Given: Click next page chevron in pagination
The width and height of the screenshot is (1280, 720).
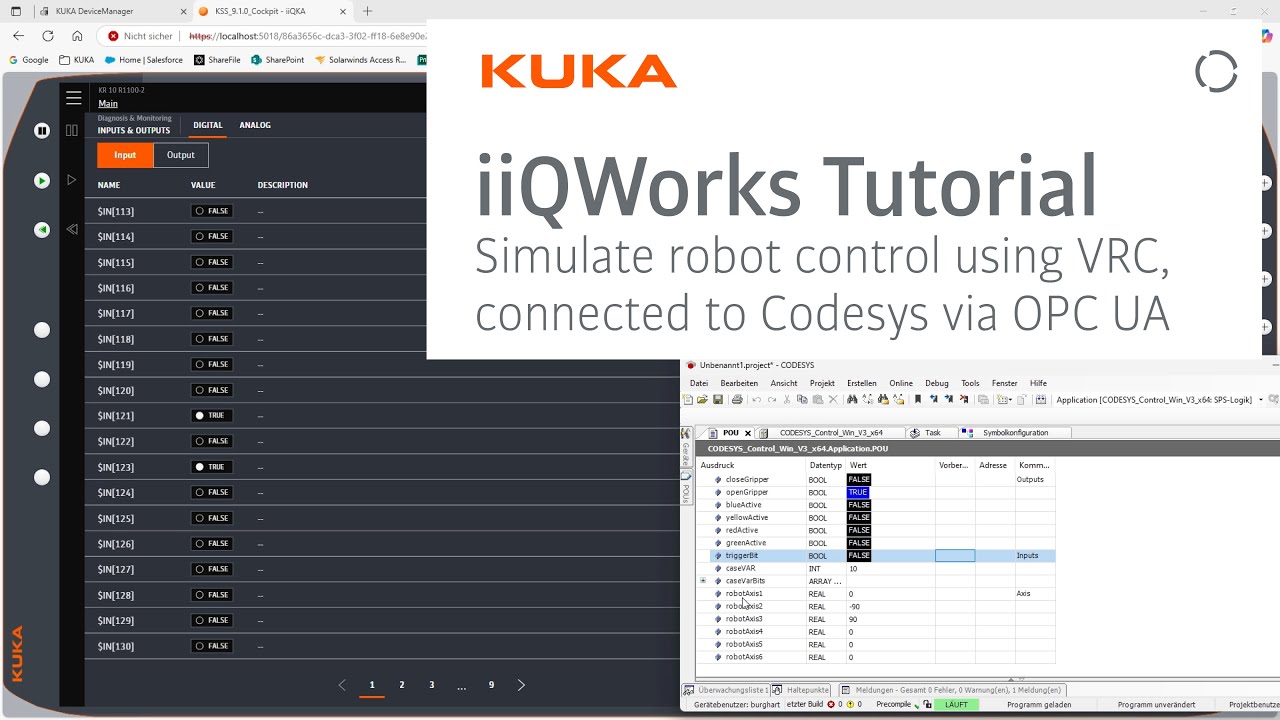Looking at the screenshot, I should tap(521, 685).
